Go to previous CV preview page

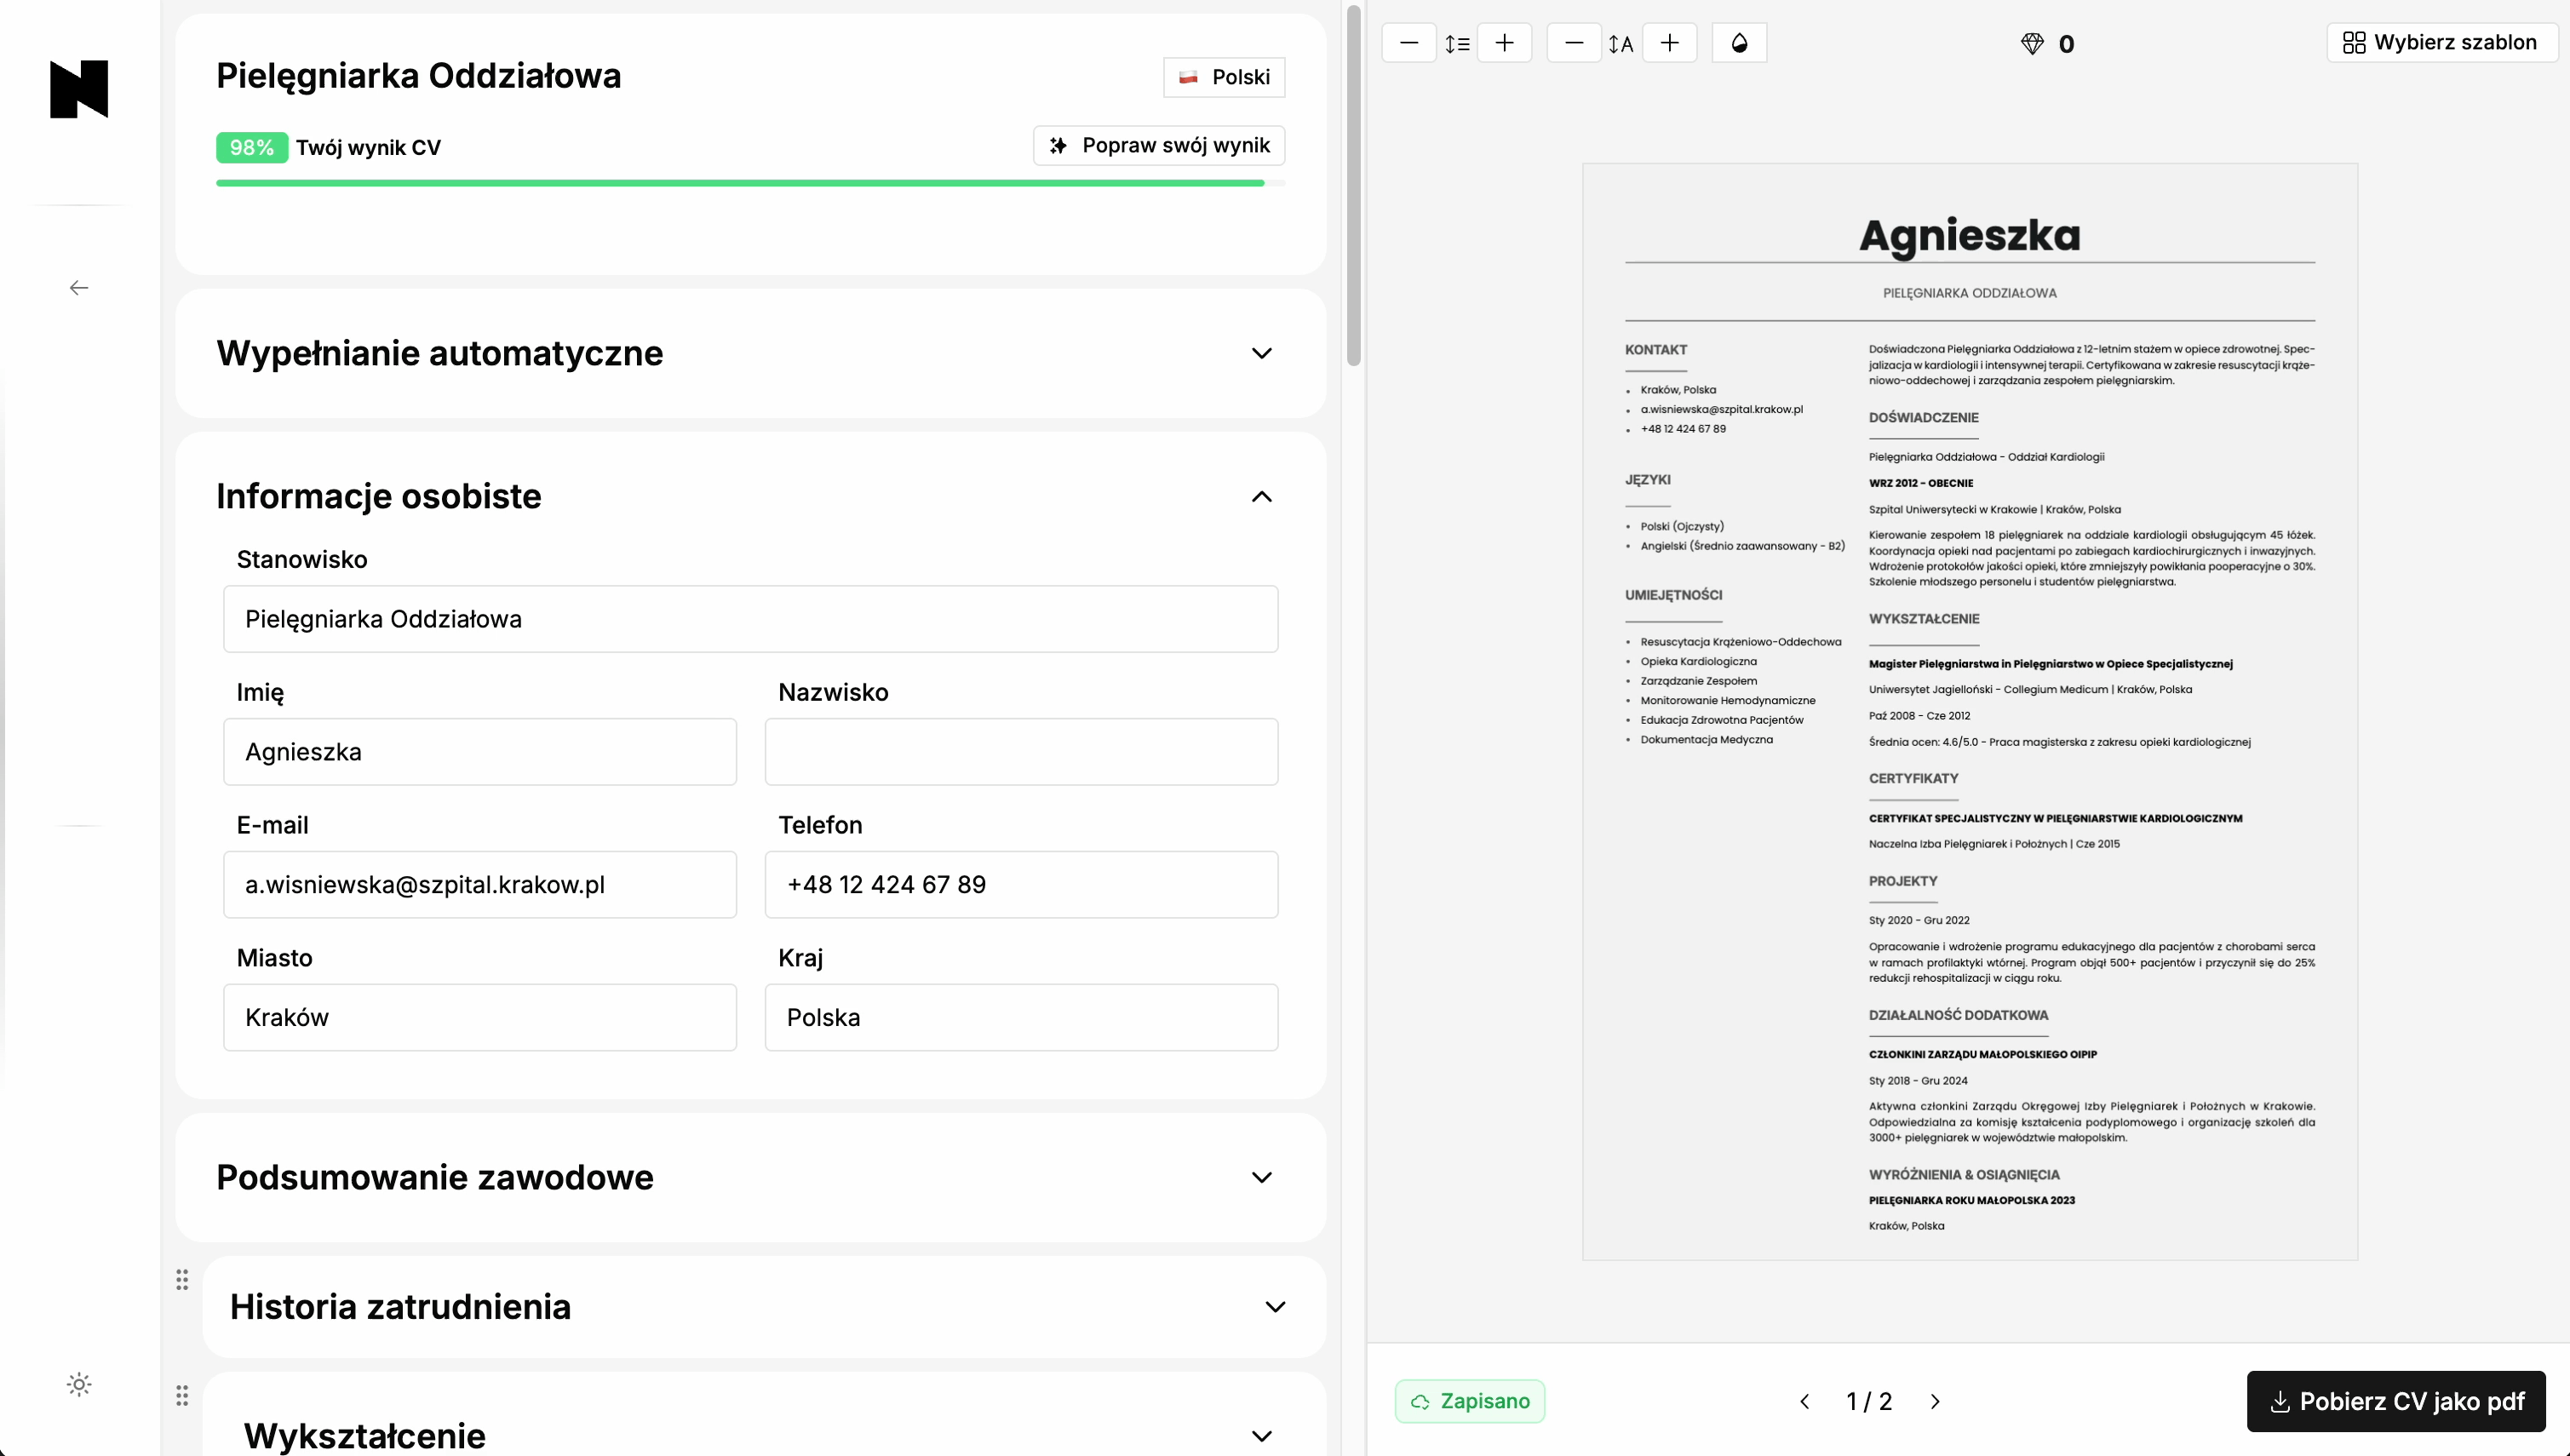pos(1805,1401)
